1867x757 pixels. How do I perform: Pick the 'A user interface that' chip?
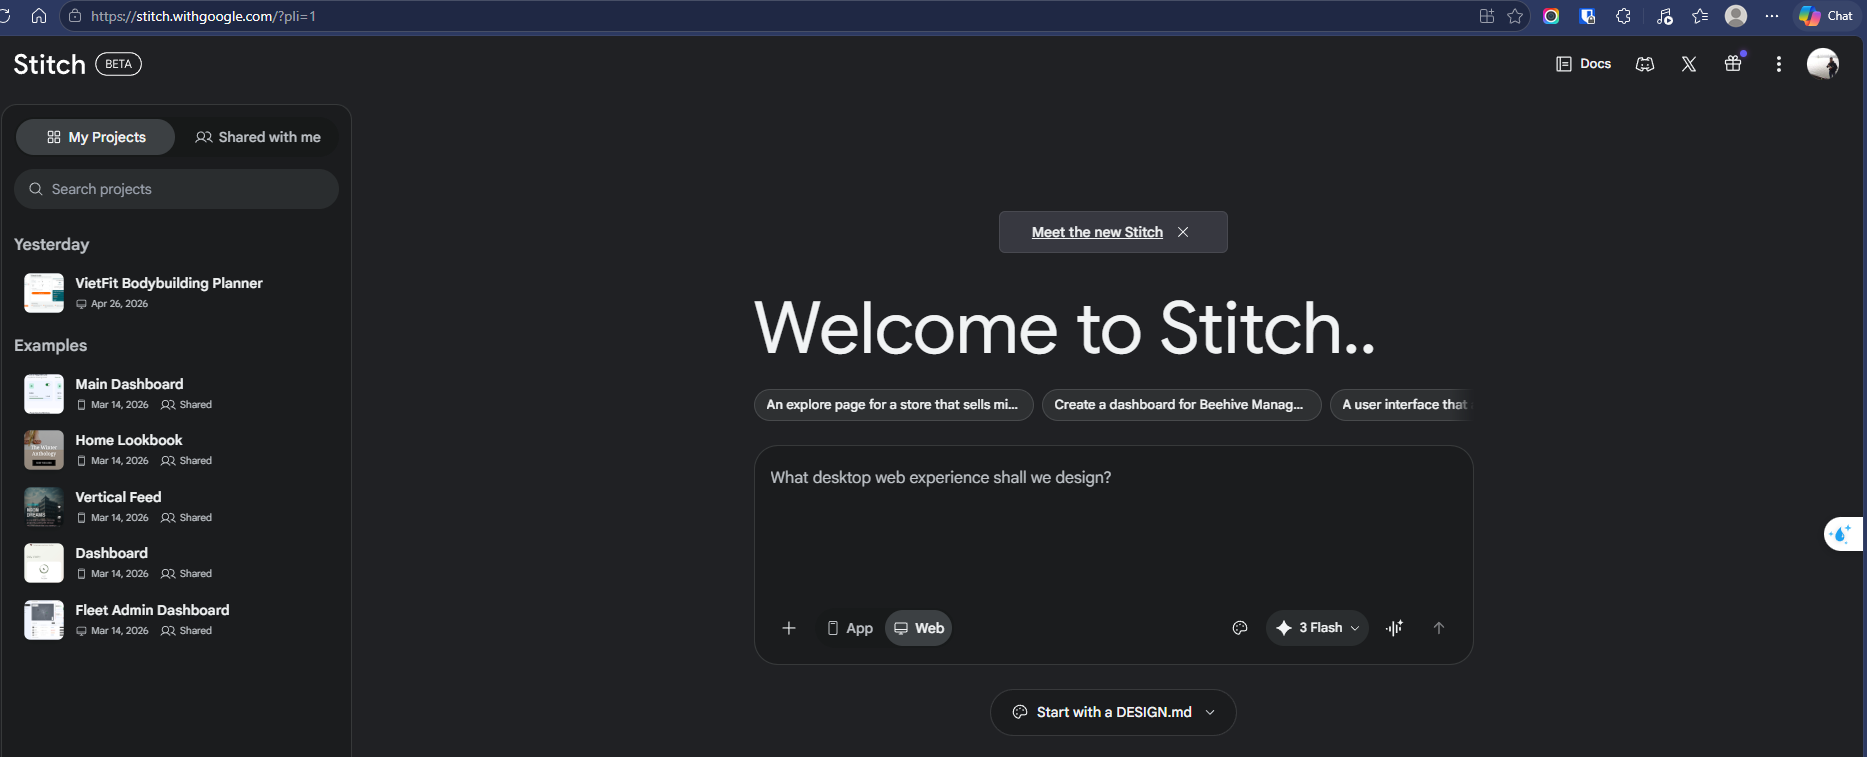(1402, 405)
